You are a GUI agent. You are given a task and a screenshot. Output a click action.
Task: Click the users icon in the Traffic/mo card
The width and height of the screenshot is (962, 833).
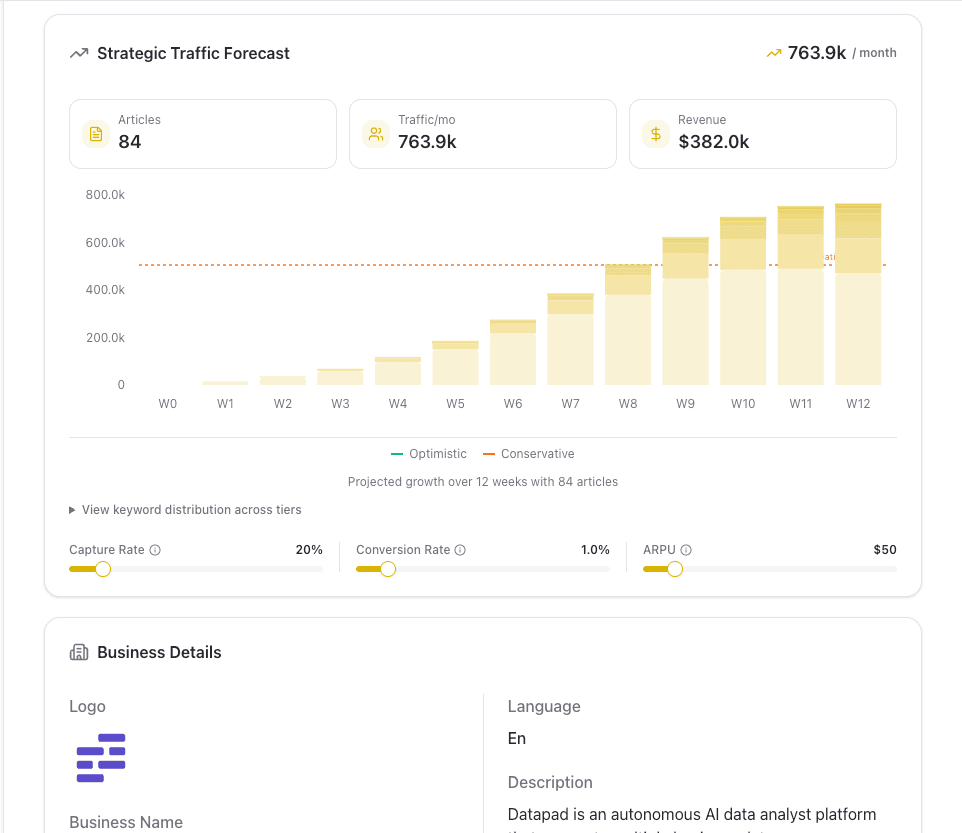pyautogui.click(x=375, y=133)
